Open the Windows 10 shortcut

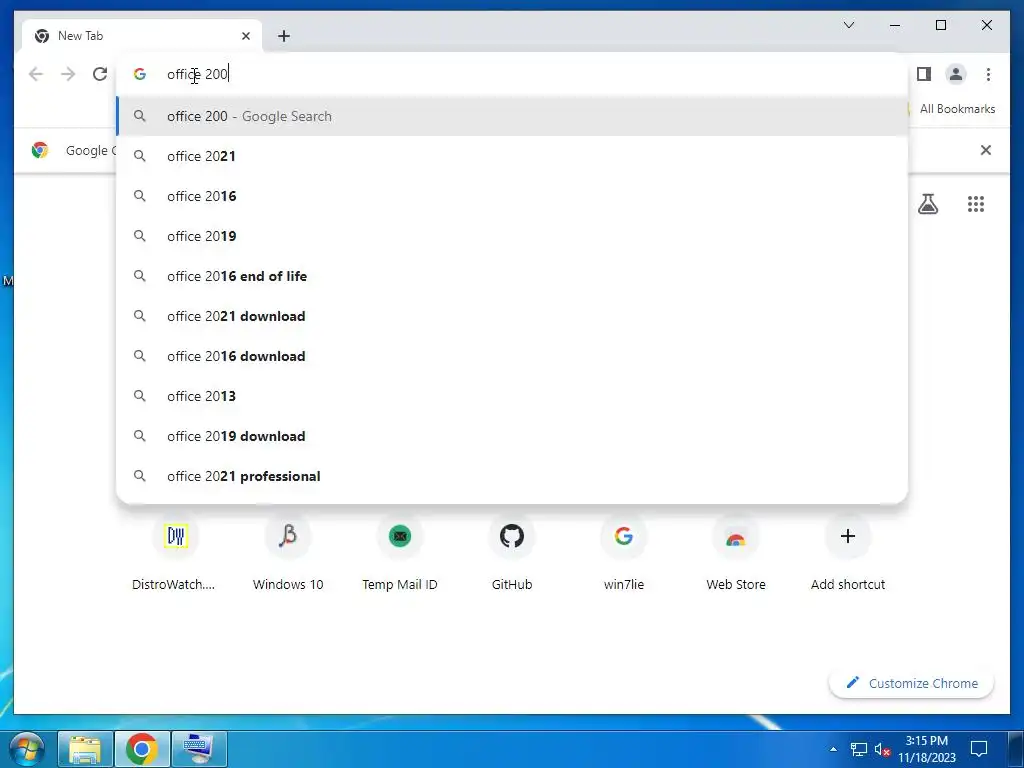click(288, 554)
